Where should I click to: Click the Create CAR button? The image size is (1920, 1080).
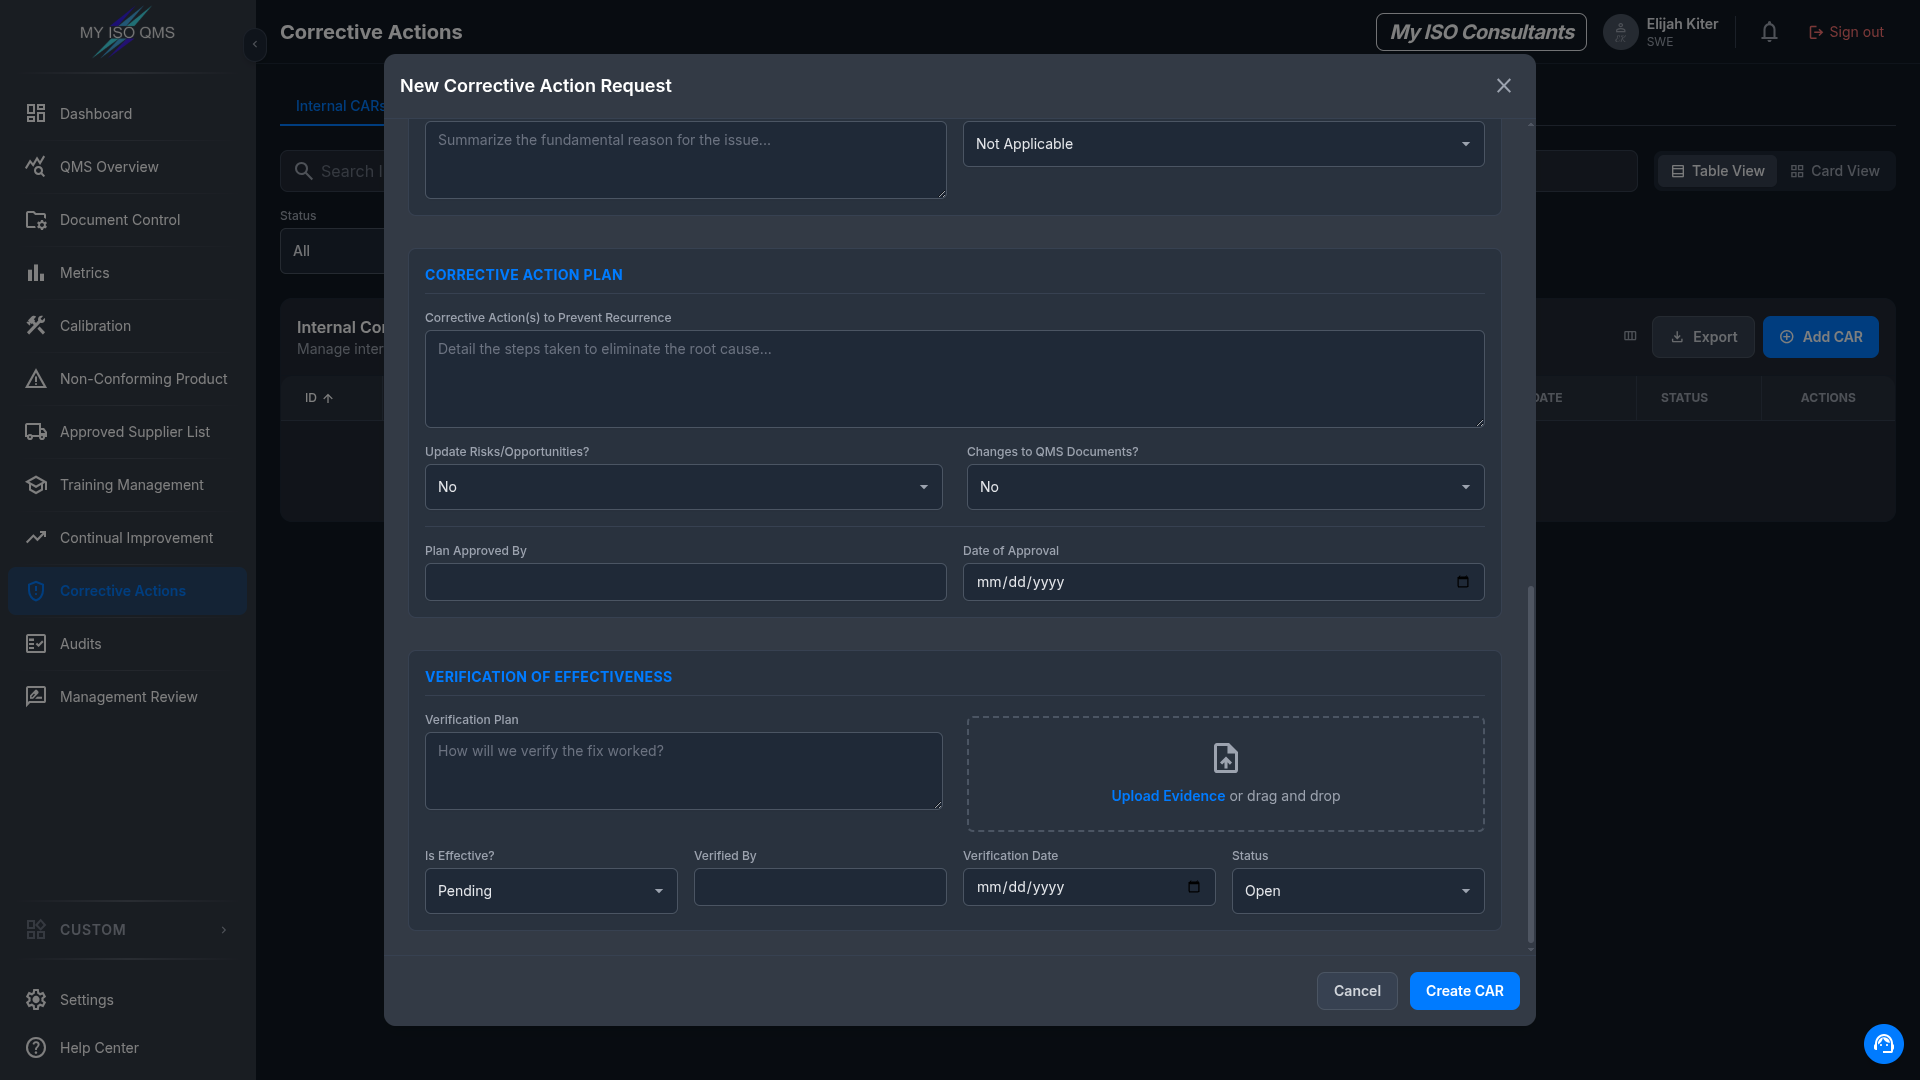coord(1464,991)
